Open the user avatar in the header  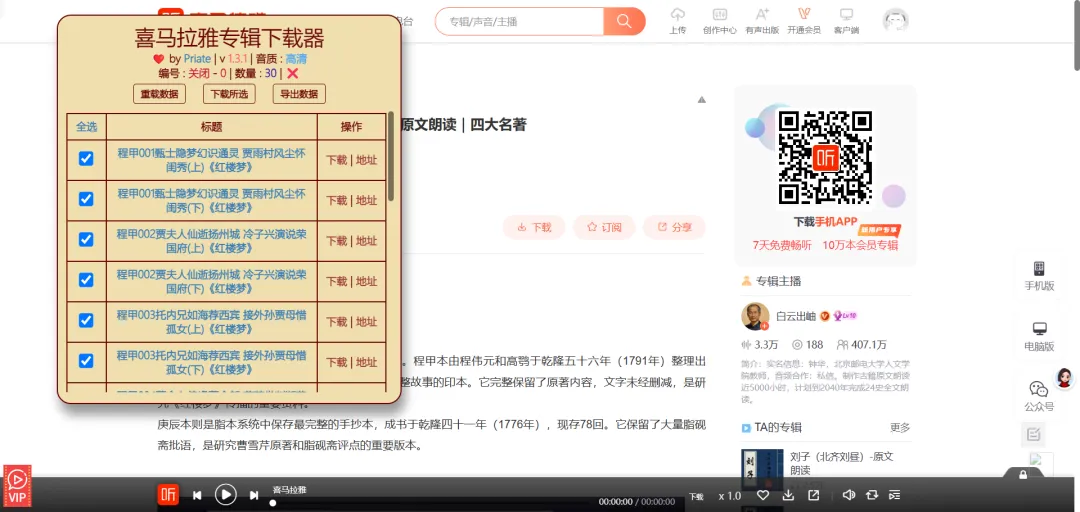tap(895, 21)
